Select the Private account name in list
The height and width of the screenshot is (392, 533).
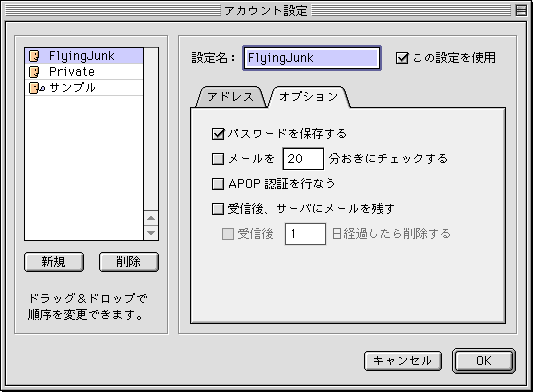click(x=72, y=72)
